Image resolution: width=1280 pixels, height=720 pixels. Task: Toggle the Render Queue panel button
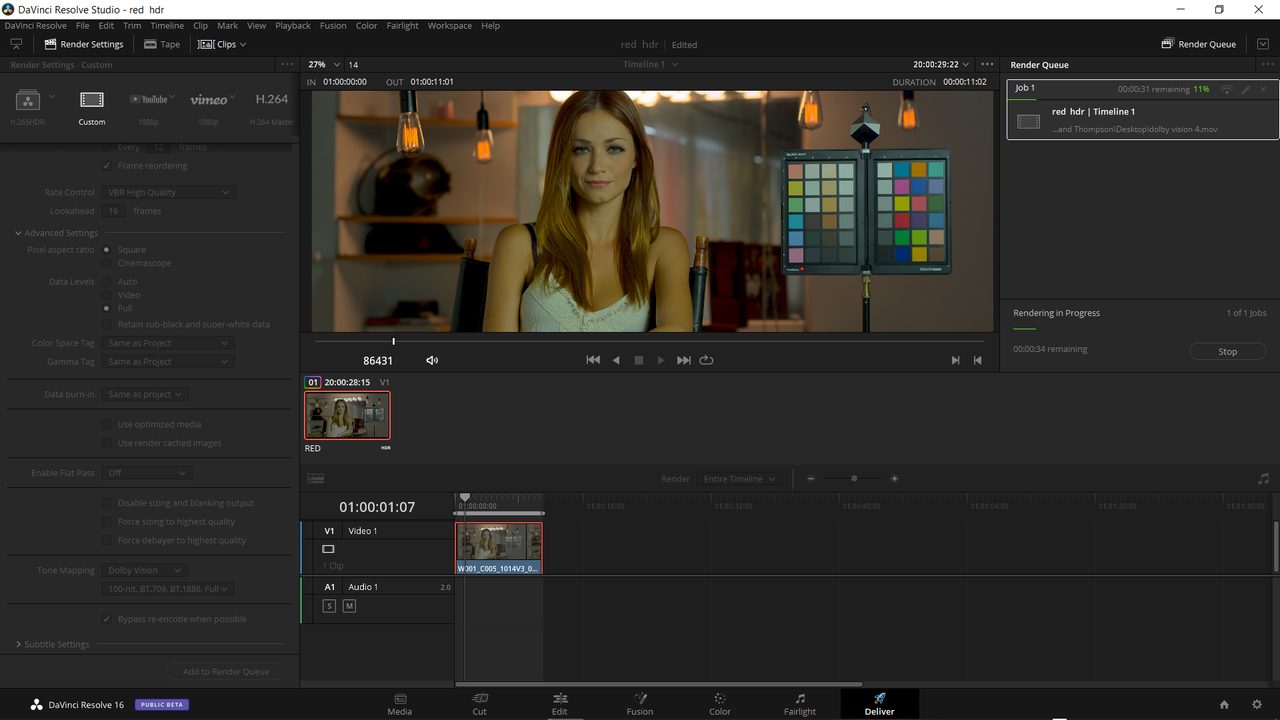(x=1199, y=44)
